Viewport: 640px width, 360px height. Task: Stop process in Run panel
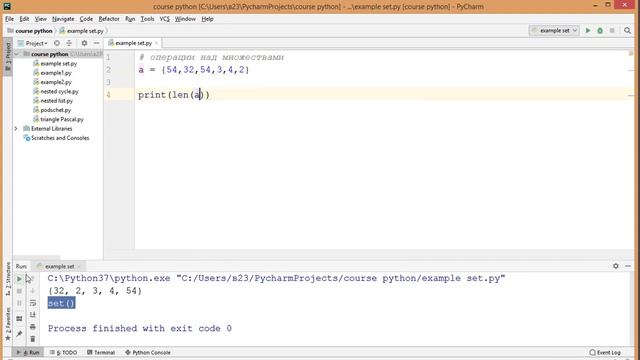[19, 291]
